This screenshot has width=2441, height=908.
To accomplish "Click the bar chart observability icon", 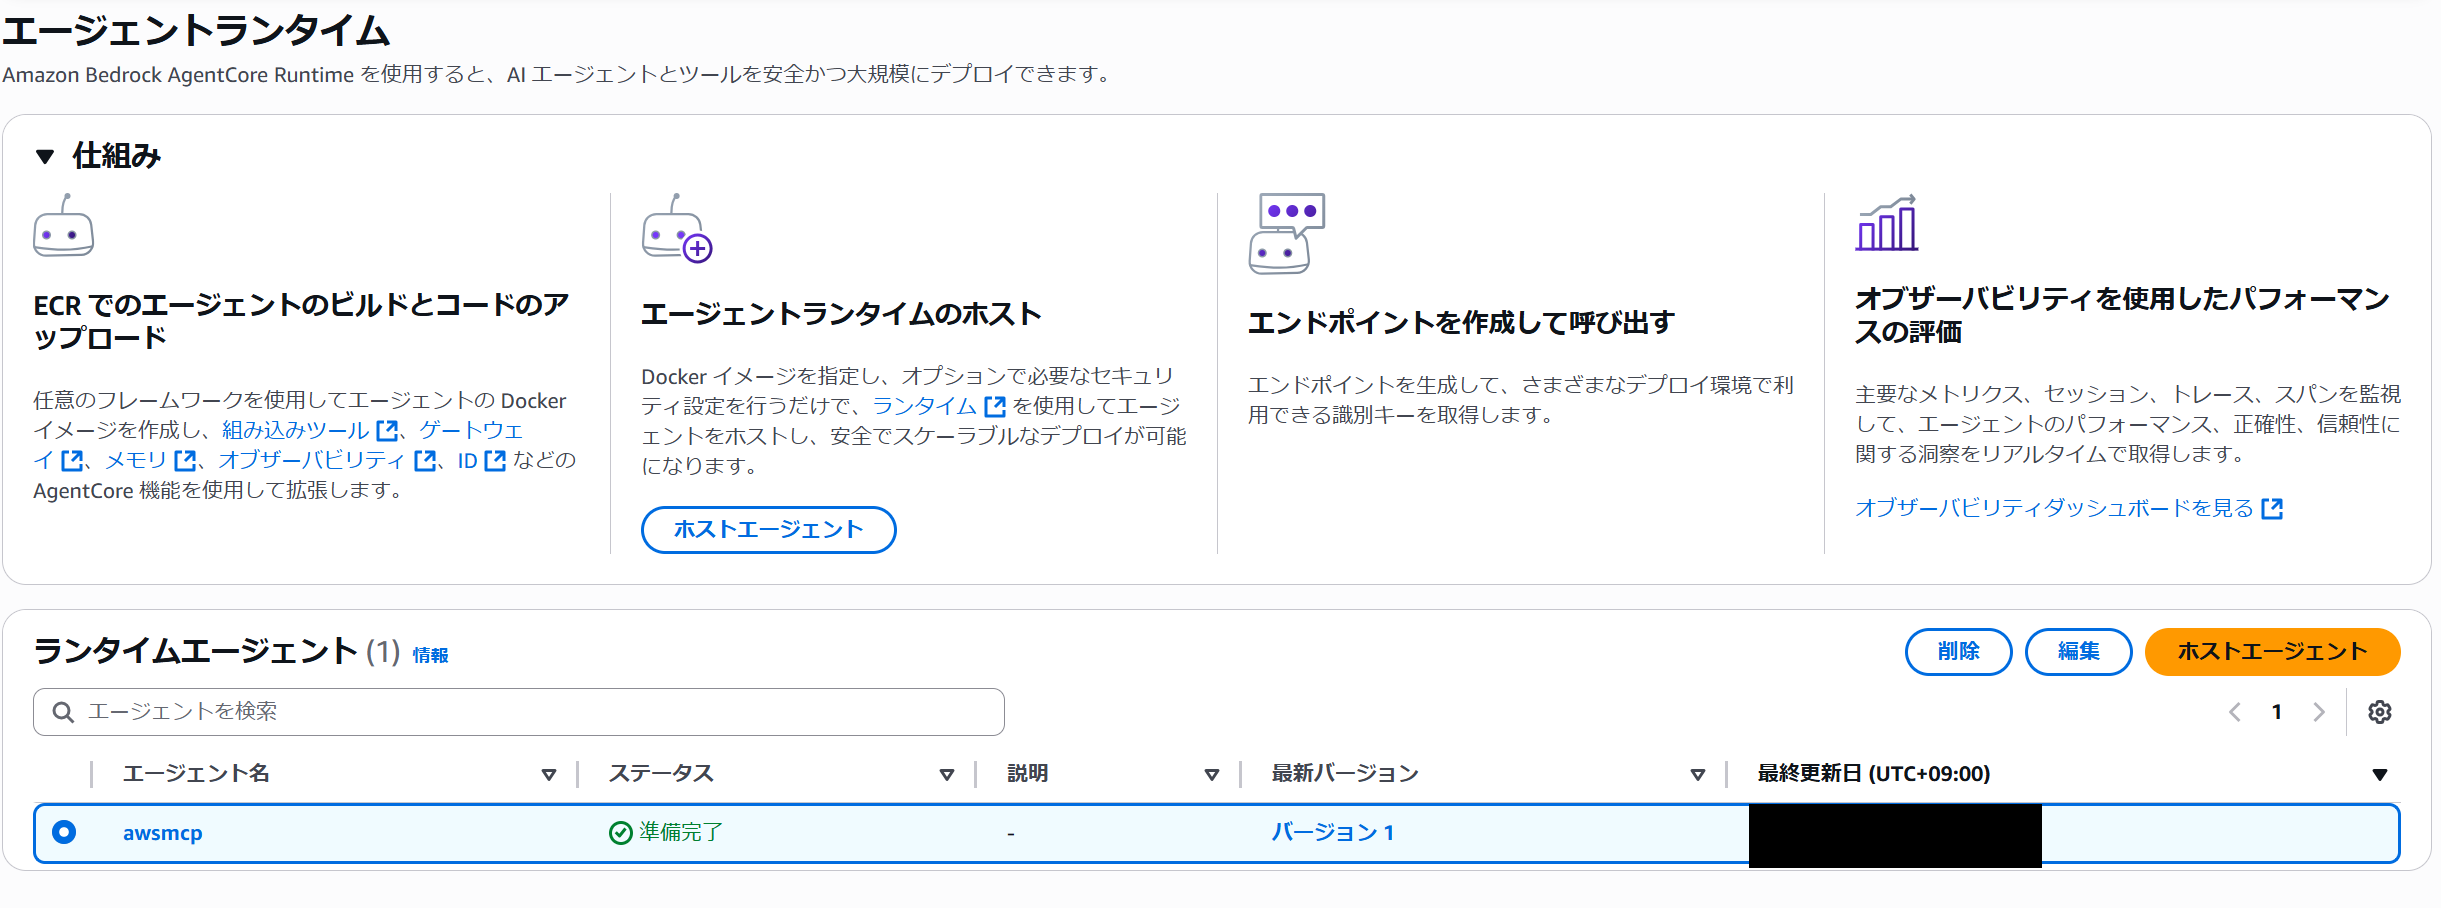I will pos(1886,224).
